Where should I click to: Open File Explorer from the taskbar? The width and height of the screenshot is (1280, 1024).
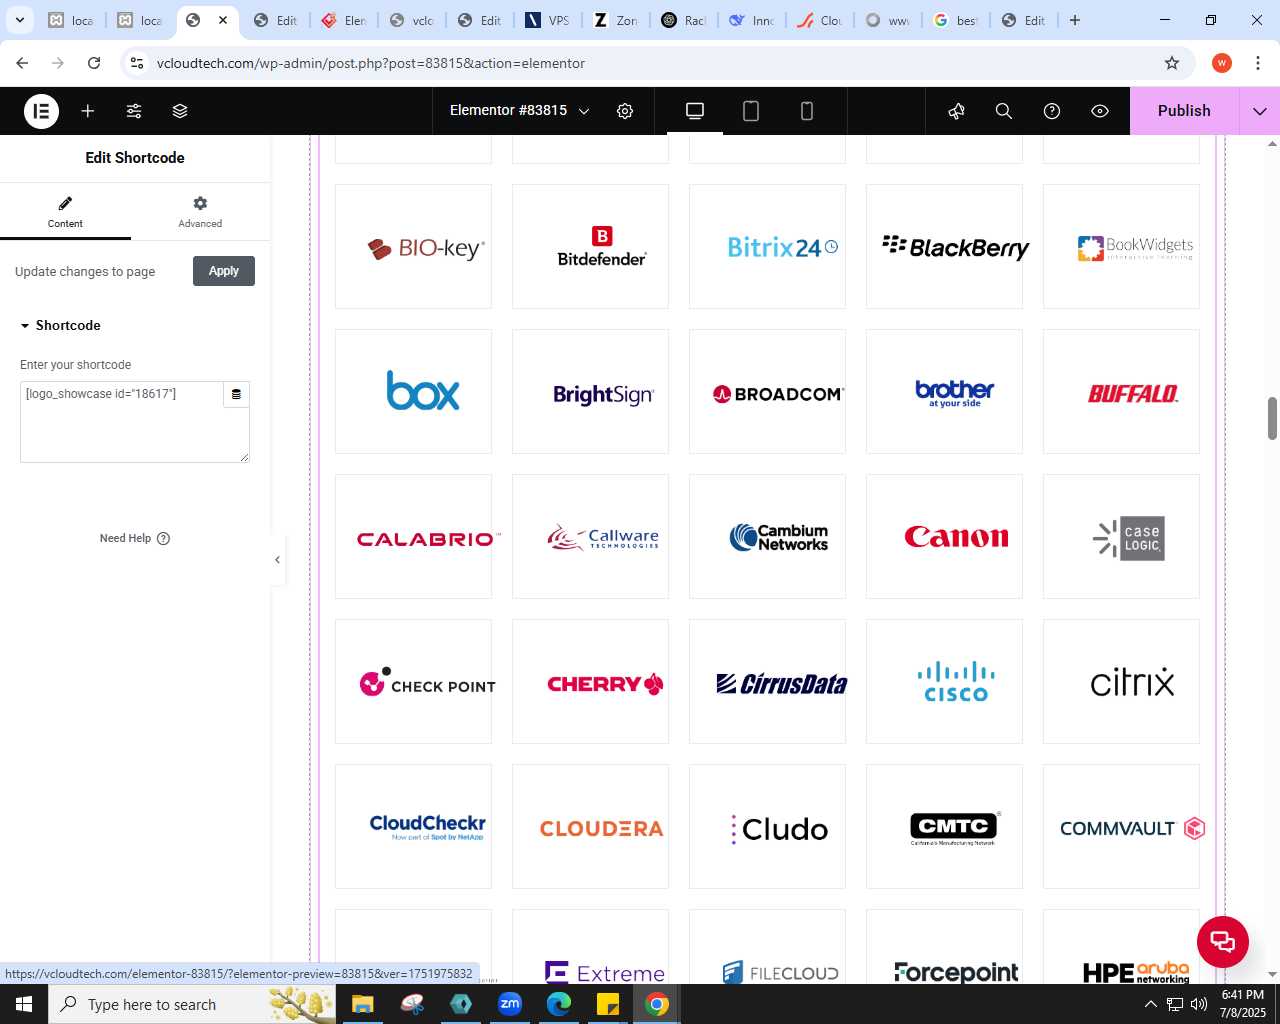click(x=362, y=1004)
